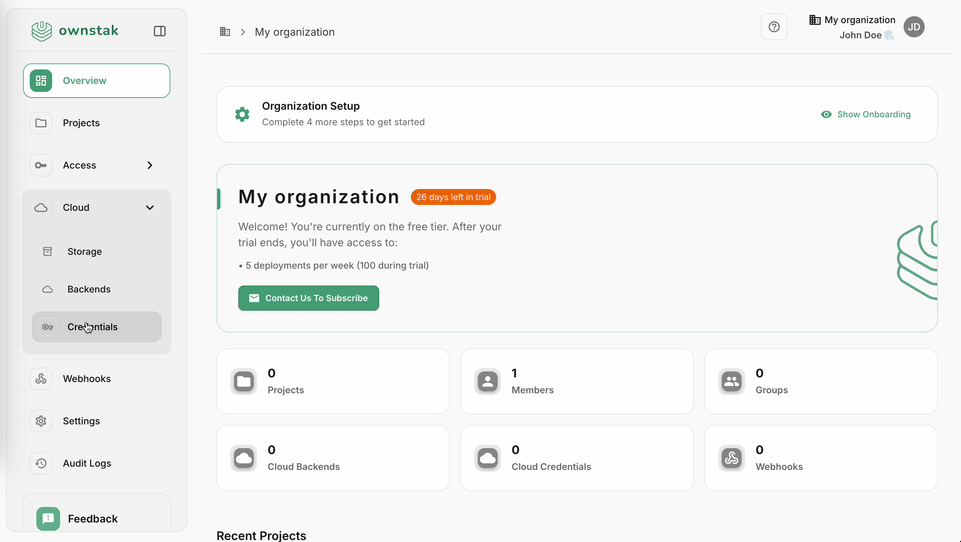This screenshot has width=961, height=542.
Task: Select Storage under Cloud
Action: pos(84,252)
